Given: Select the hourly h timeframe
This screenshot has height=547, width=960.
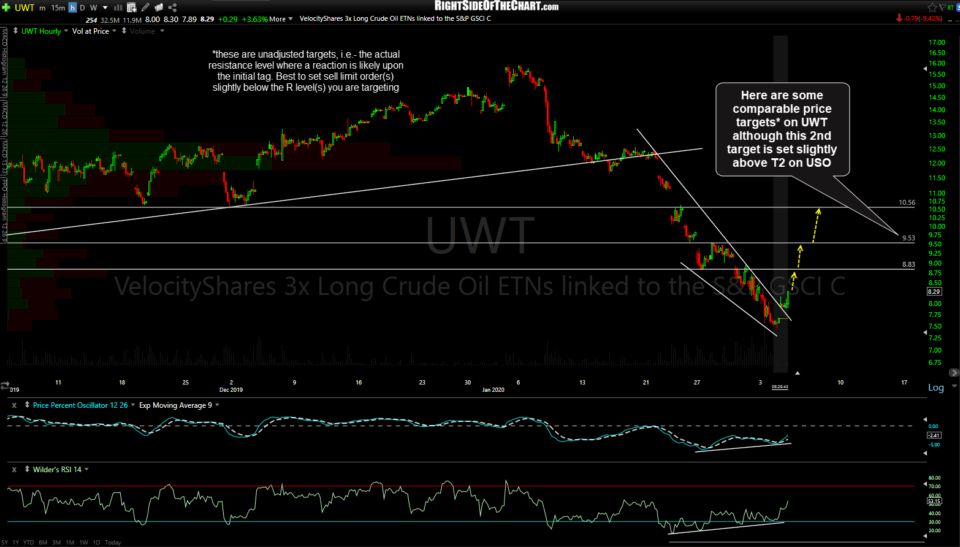Looking at the screenshot, I should (72, 7).
